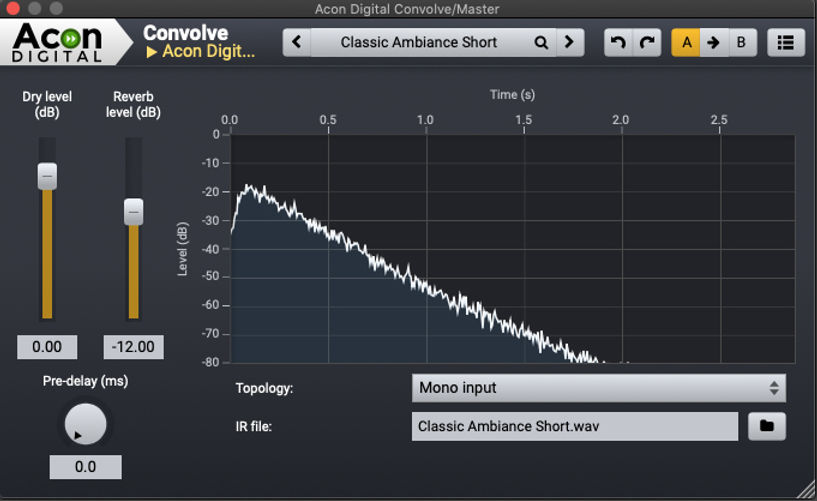Viewport: 817px width, 501px height.
Task: Click the Topology: label
Action: coord(264,389)
